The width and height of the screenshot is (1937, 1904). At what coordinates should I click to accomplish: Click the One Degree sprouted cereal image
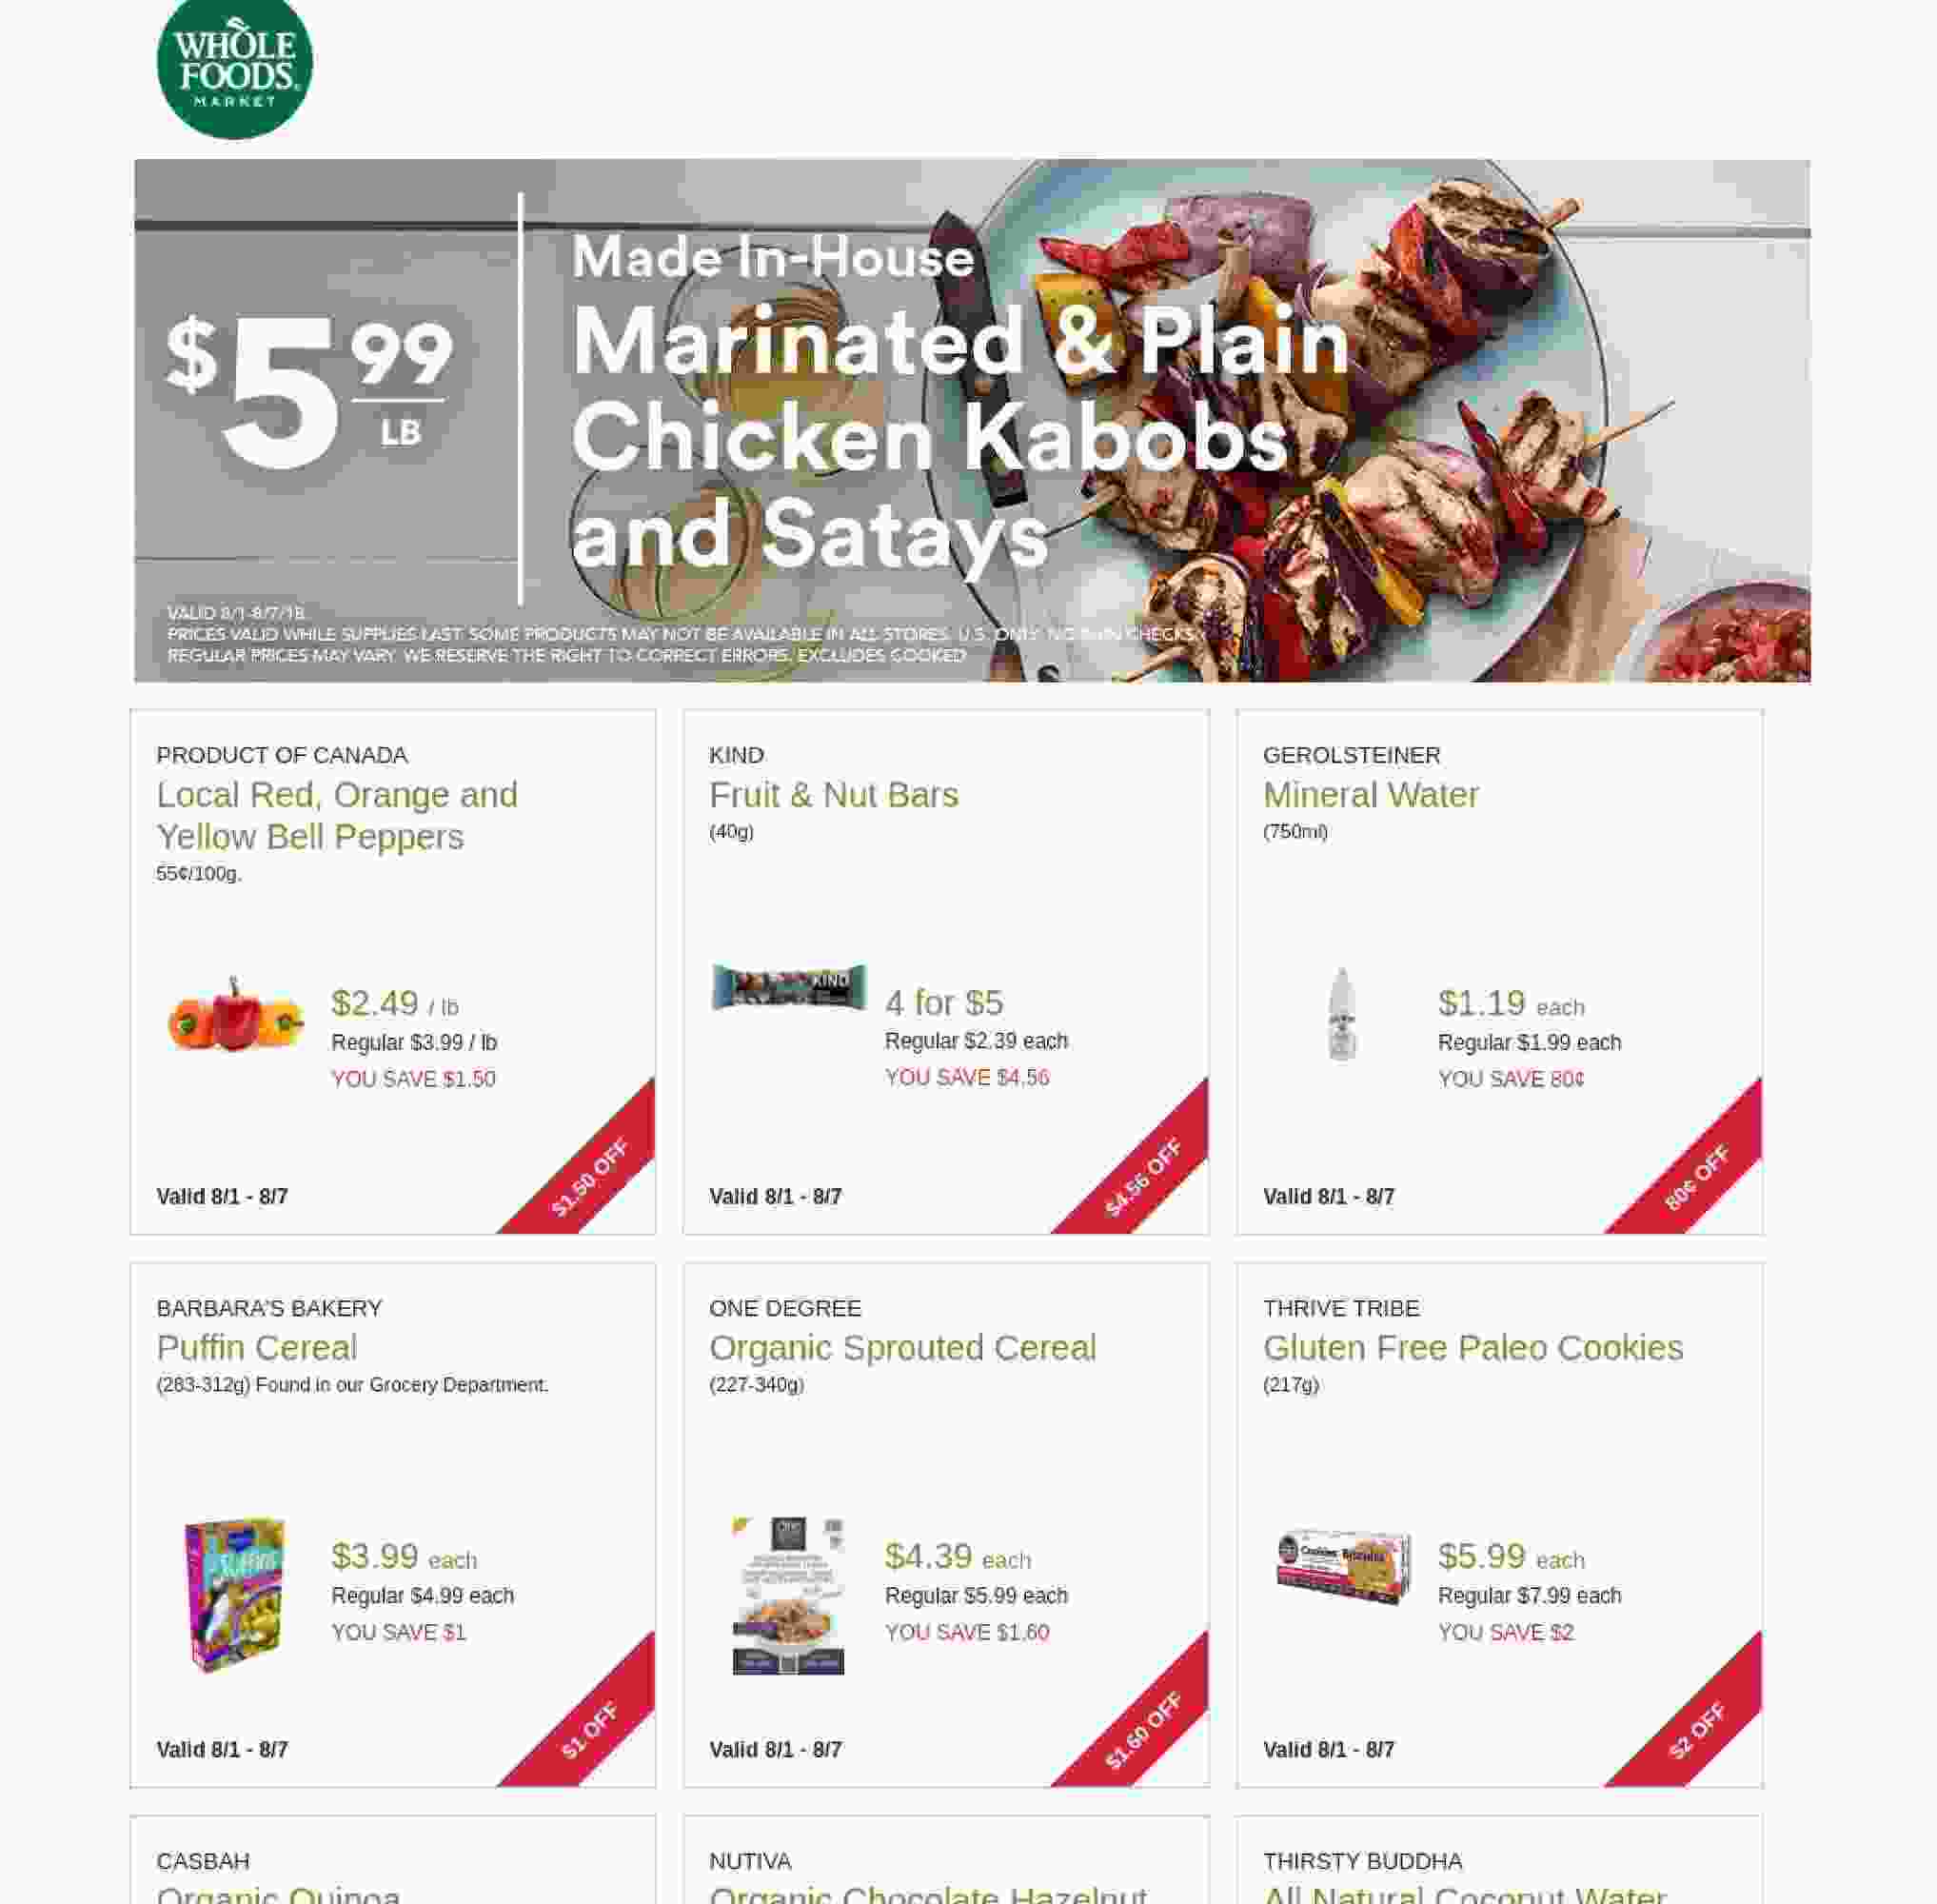789,1595
